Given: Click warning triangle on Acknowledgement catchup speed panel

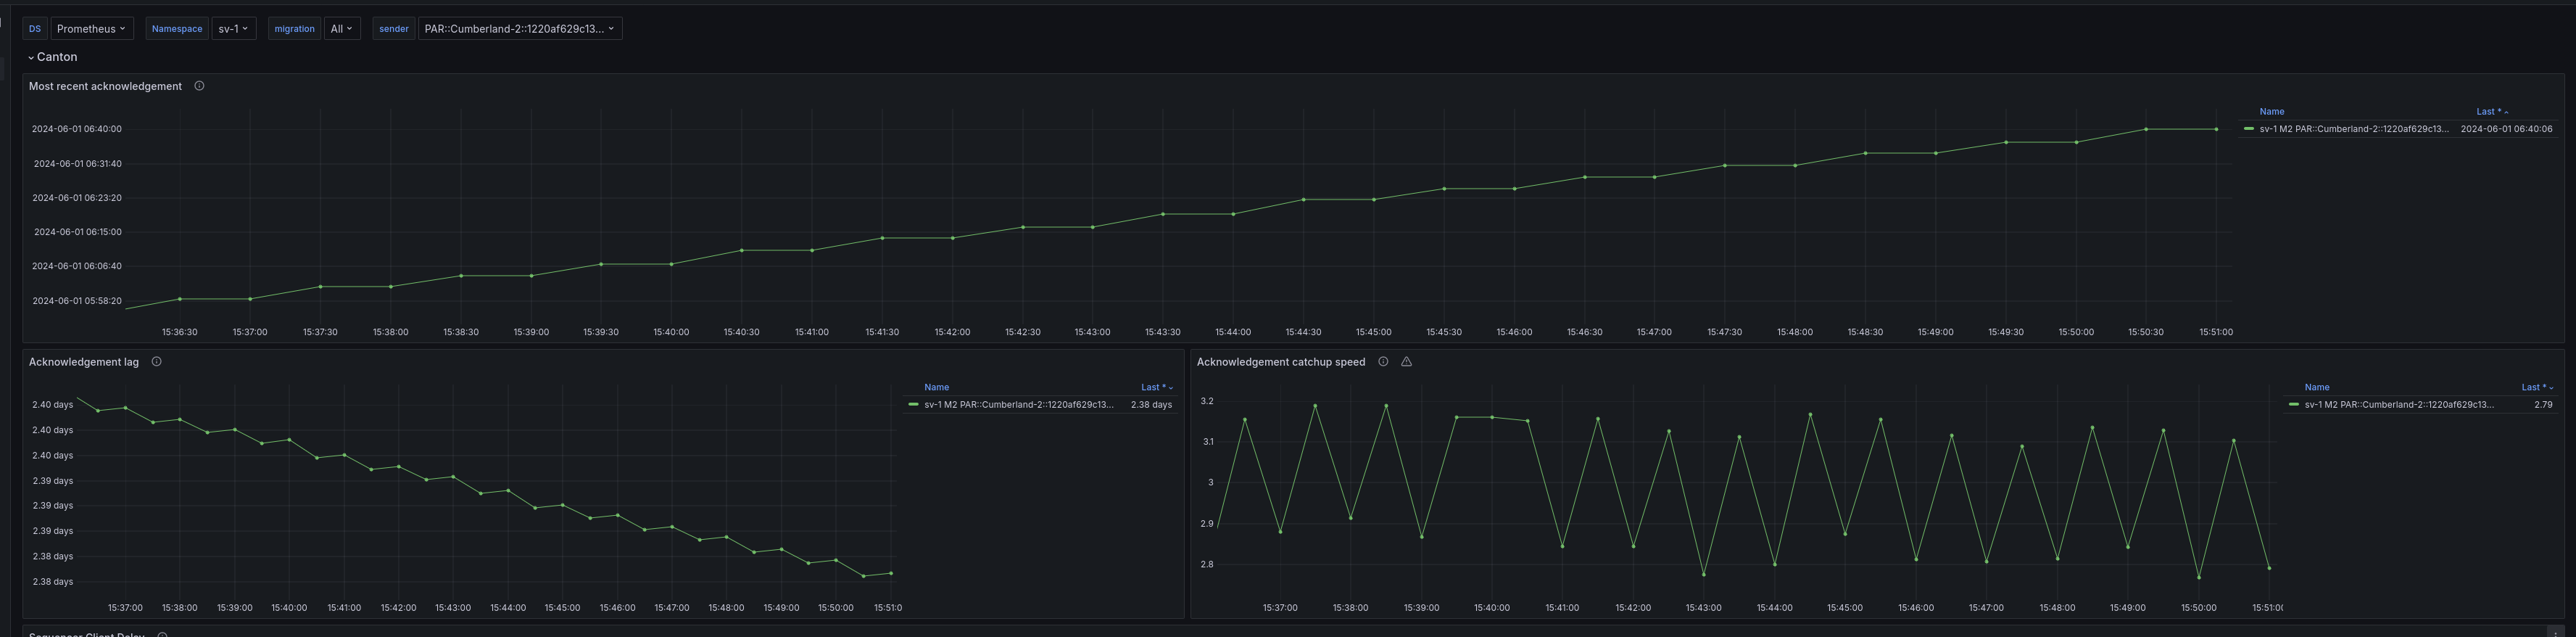Looking at the screenshot, I should 1406,362.
